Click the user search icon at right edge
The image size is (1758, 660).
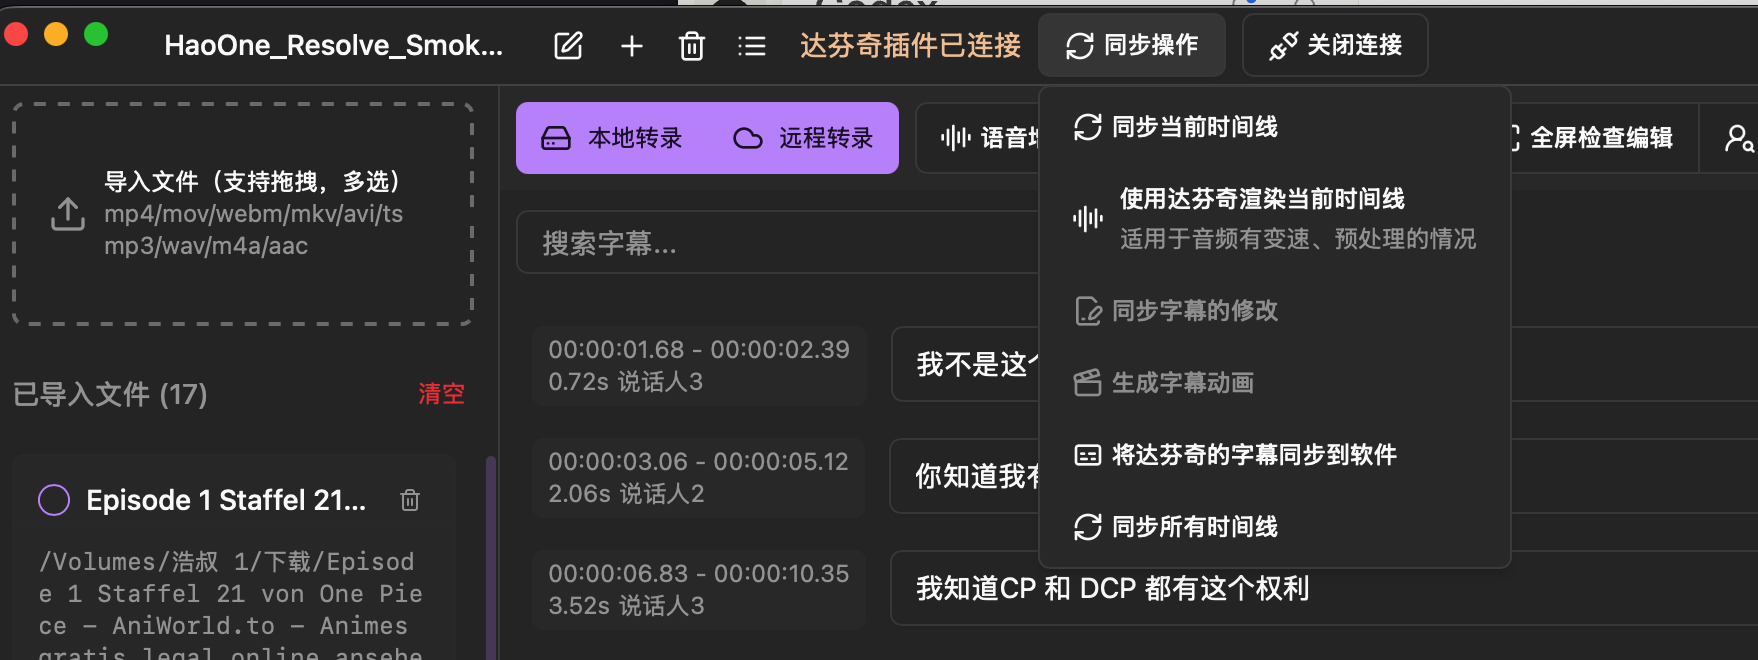1739,138
